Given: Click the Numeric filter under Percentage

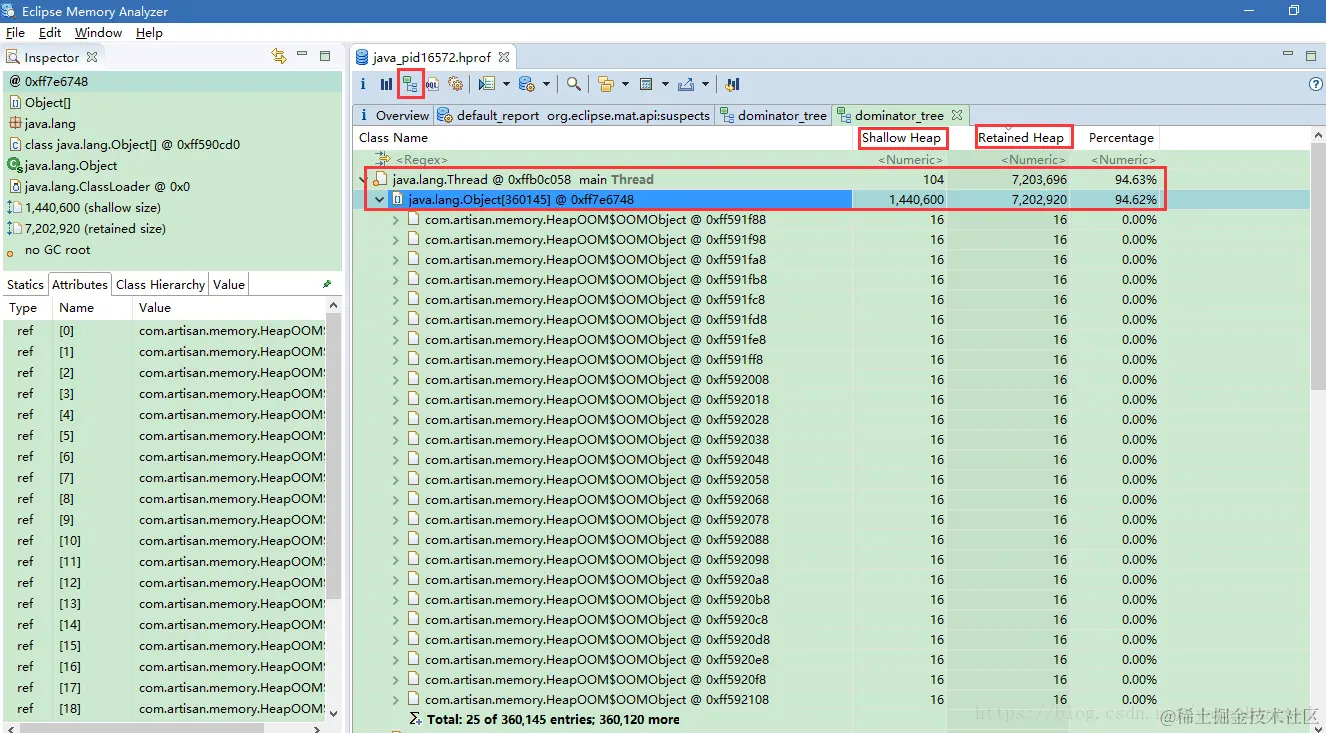Looking at the screenshot, I should pos(1123,160).
